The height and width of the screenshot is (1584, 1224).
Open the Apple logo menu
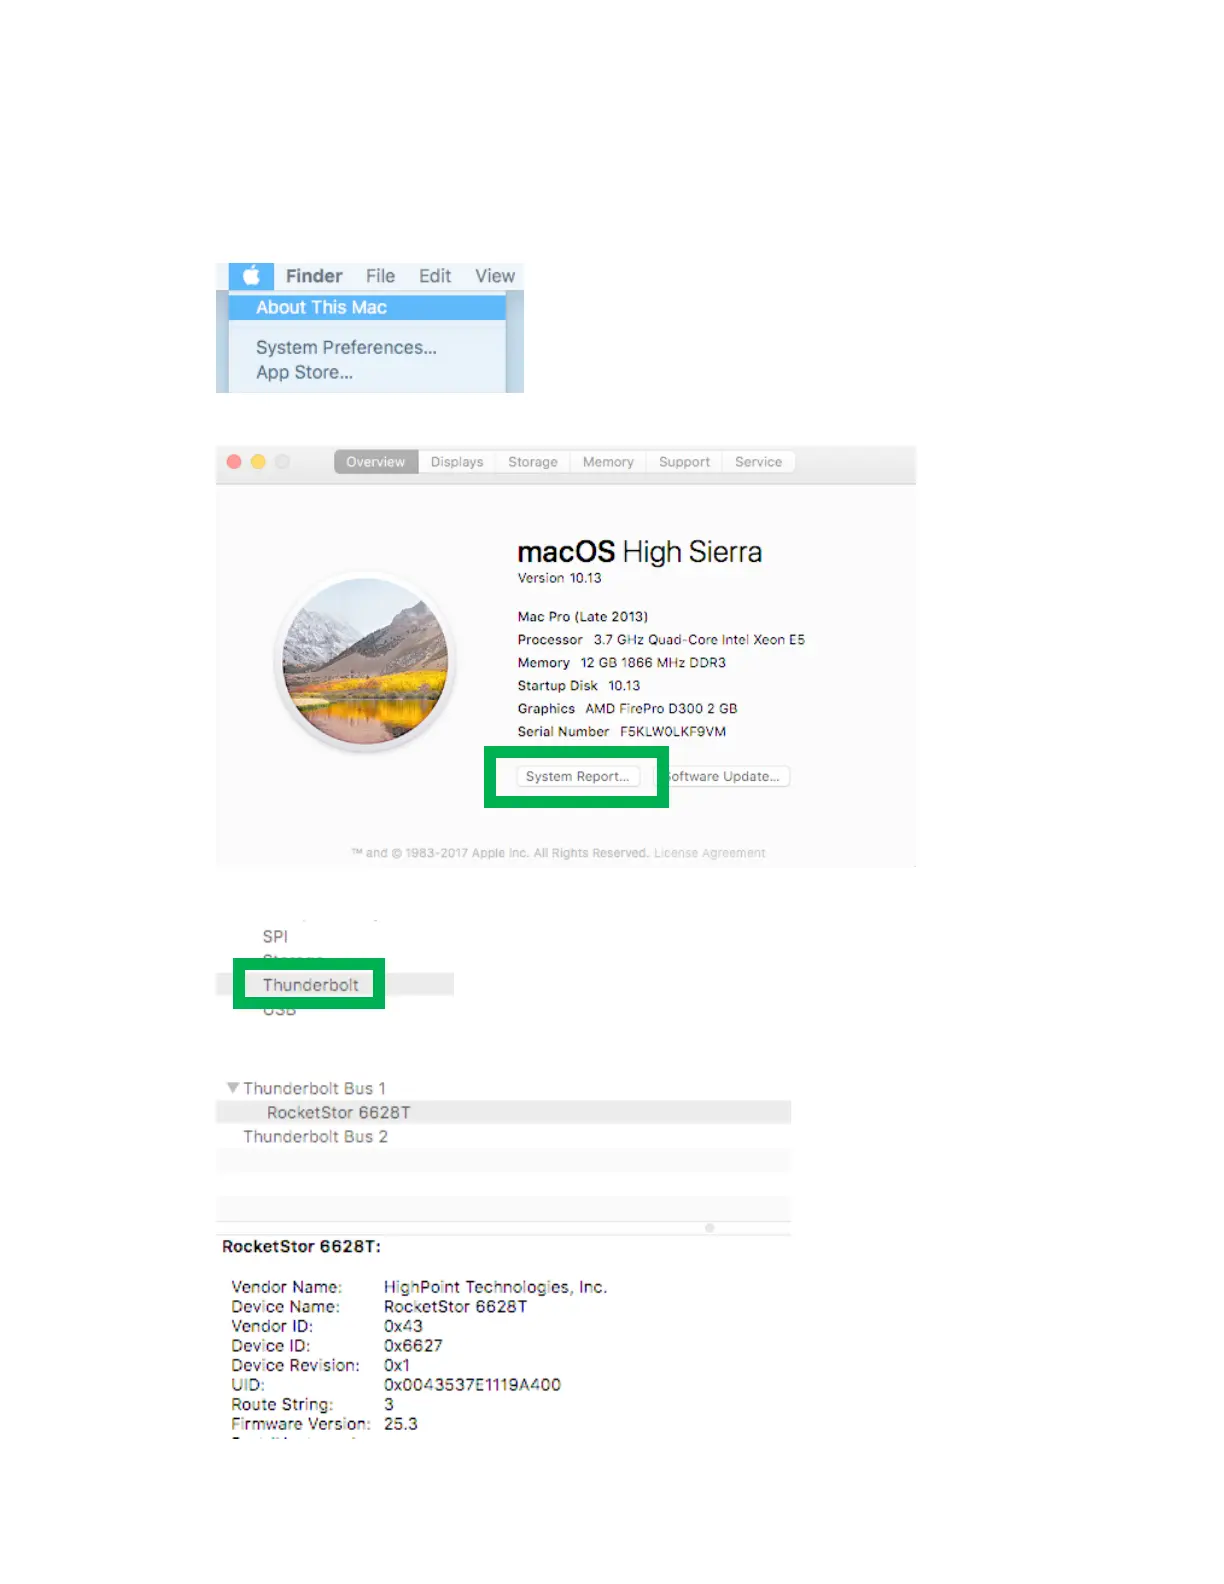tap(251, 276)
